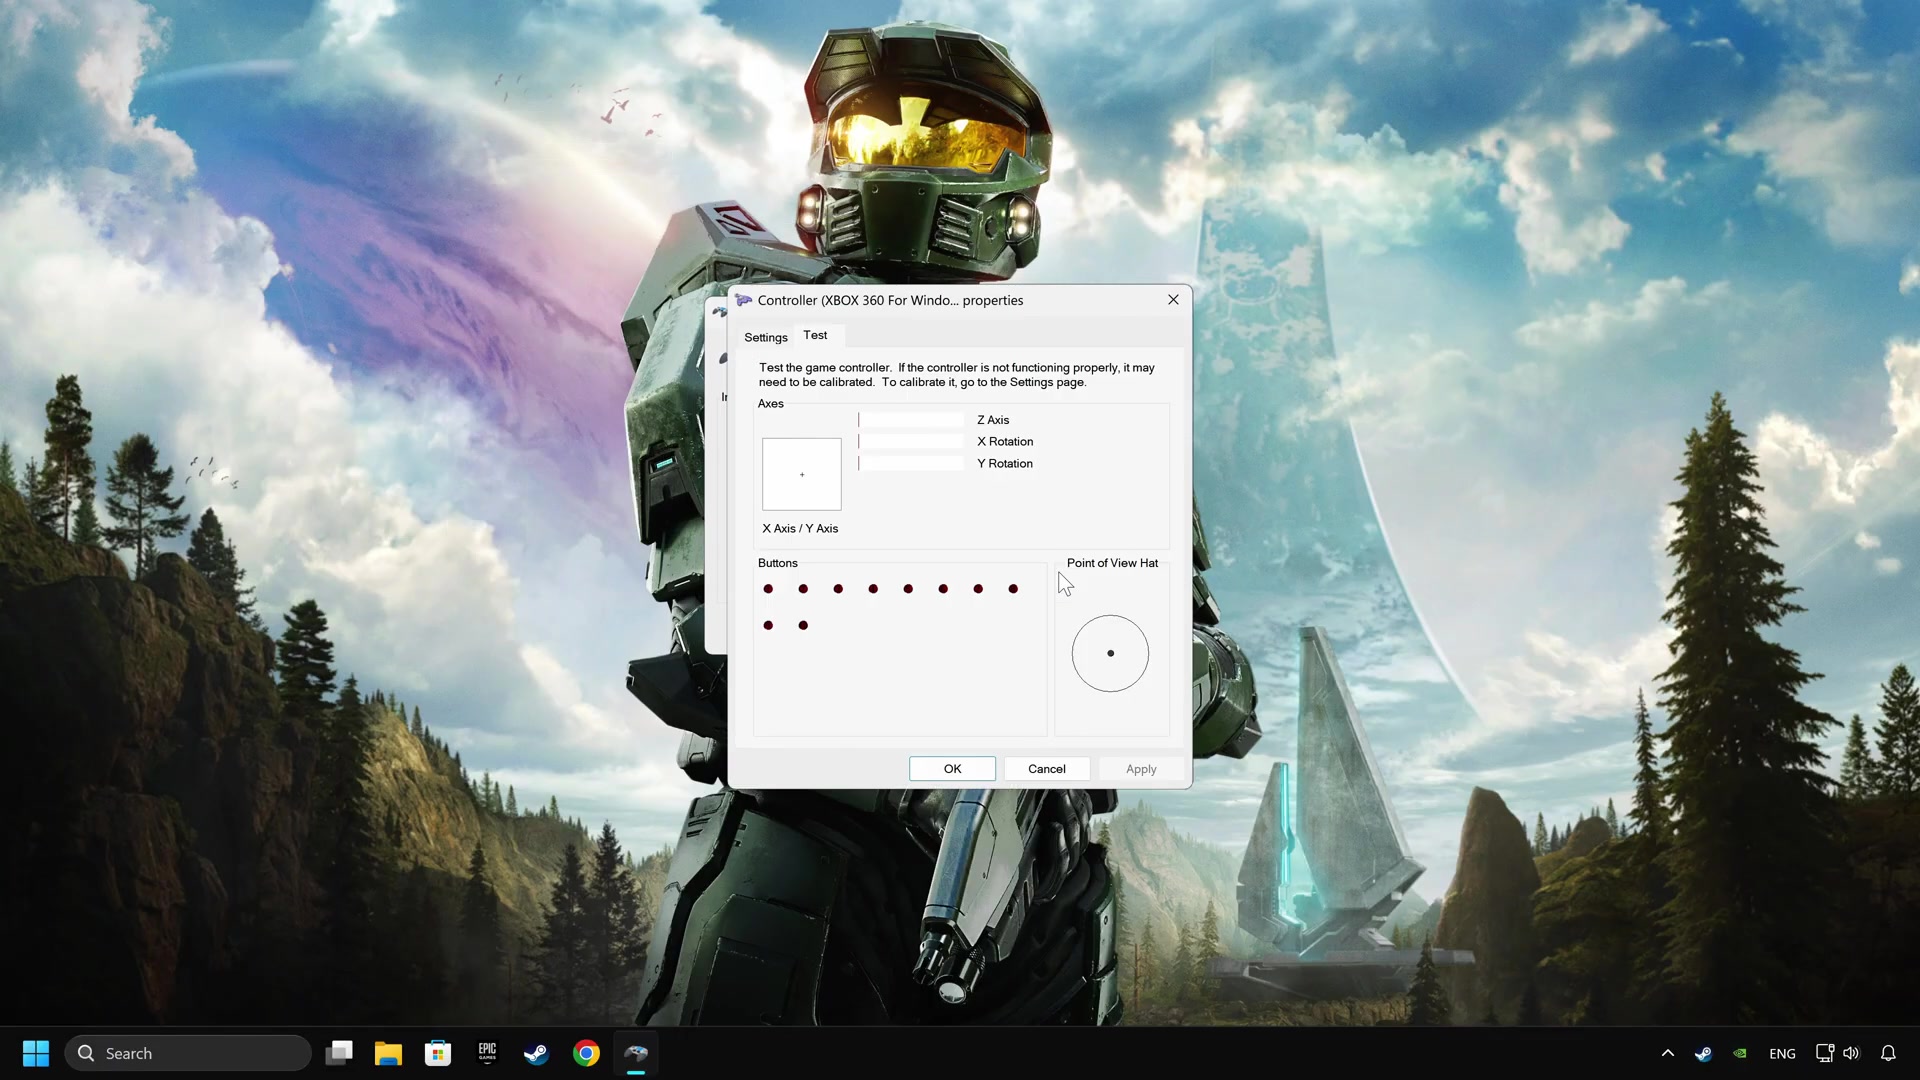Open the notifications bell icon
Viewport: 1920px width, 1080px height.
pyautogui.click(x=1888, y=1053)
